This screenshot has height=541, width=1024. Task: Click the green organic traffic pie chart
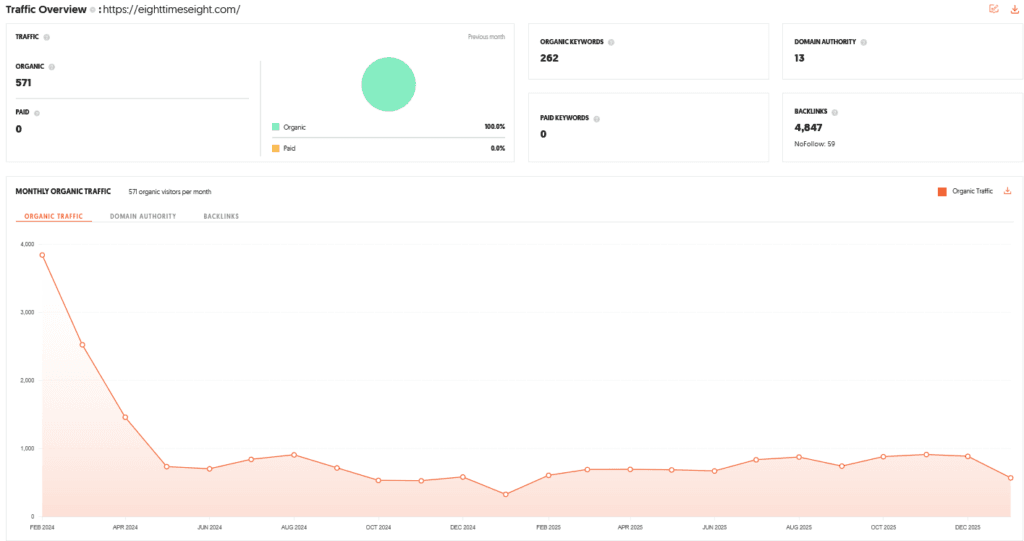[x=389, y=84]
